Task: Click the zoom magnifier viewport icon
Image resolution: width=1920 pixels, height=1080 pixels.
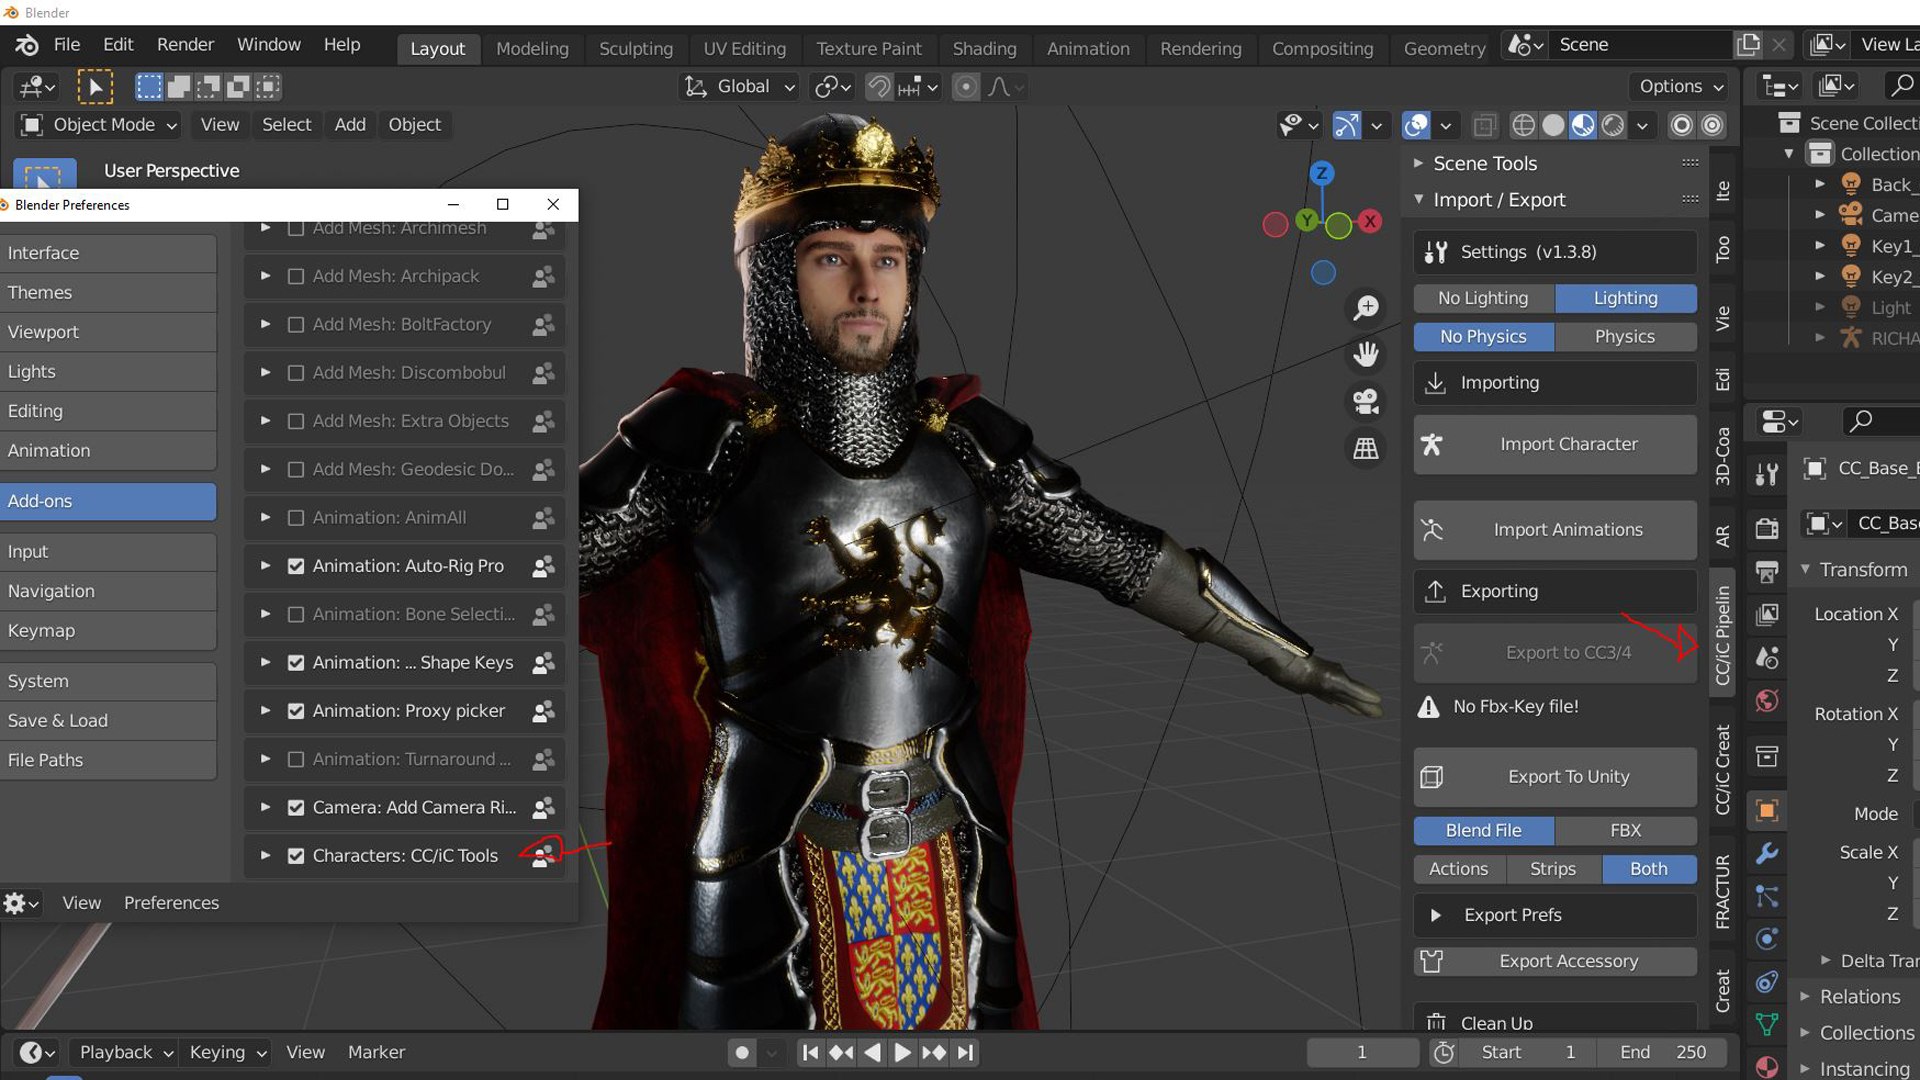Action: pos(1366,307)
